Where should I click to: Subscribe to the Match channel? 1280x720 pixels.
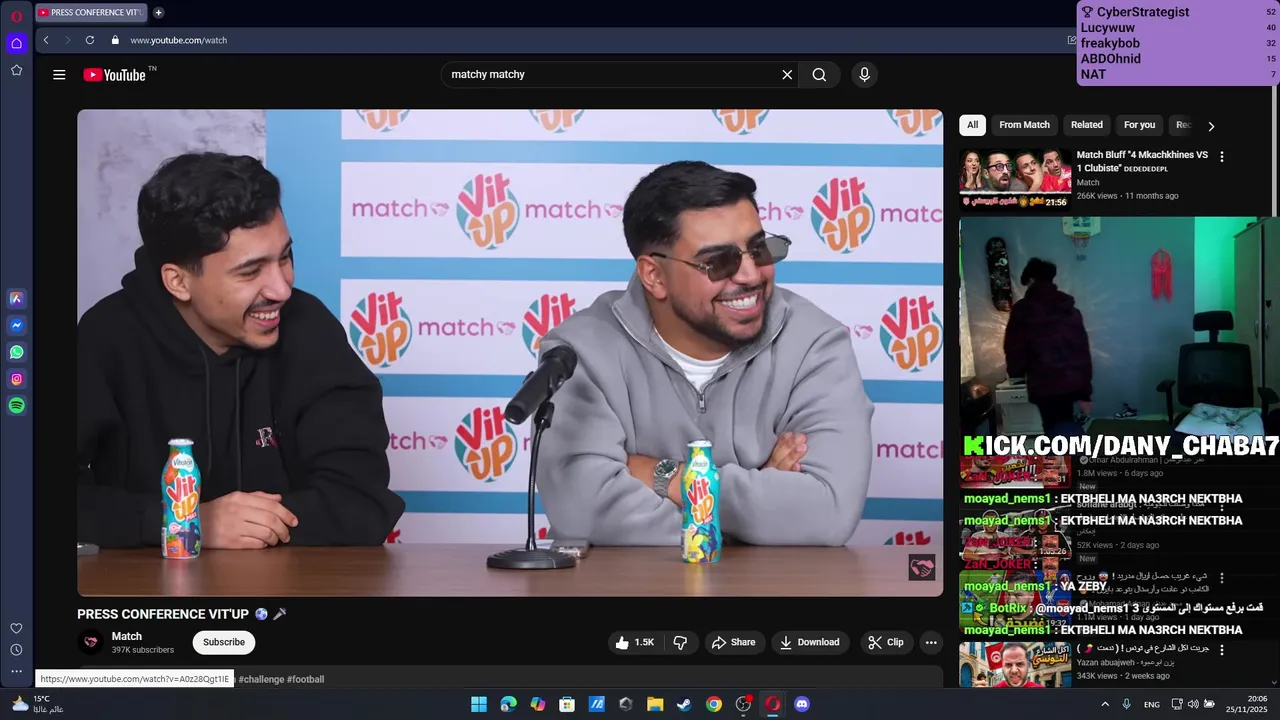tap(224, 642)
